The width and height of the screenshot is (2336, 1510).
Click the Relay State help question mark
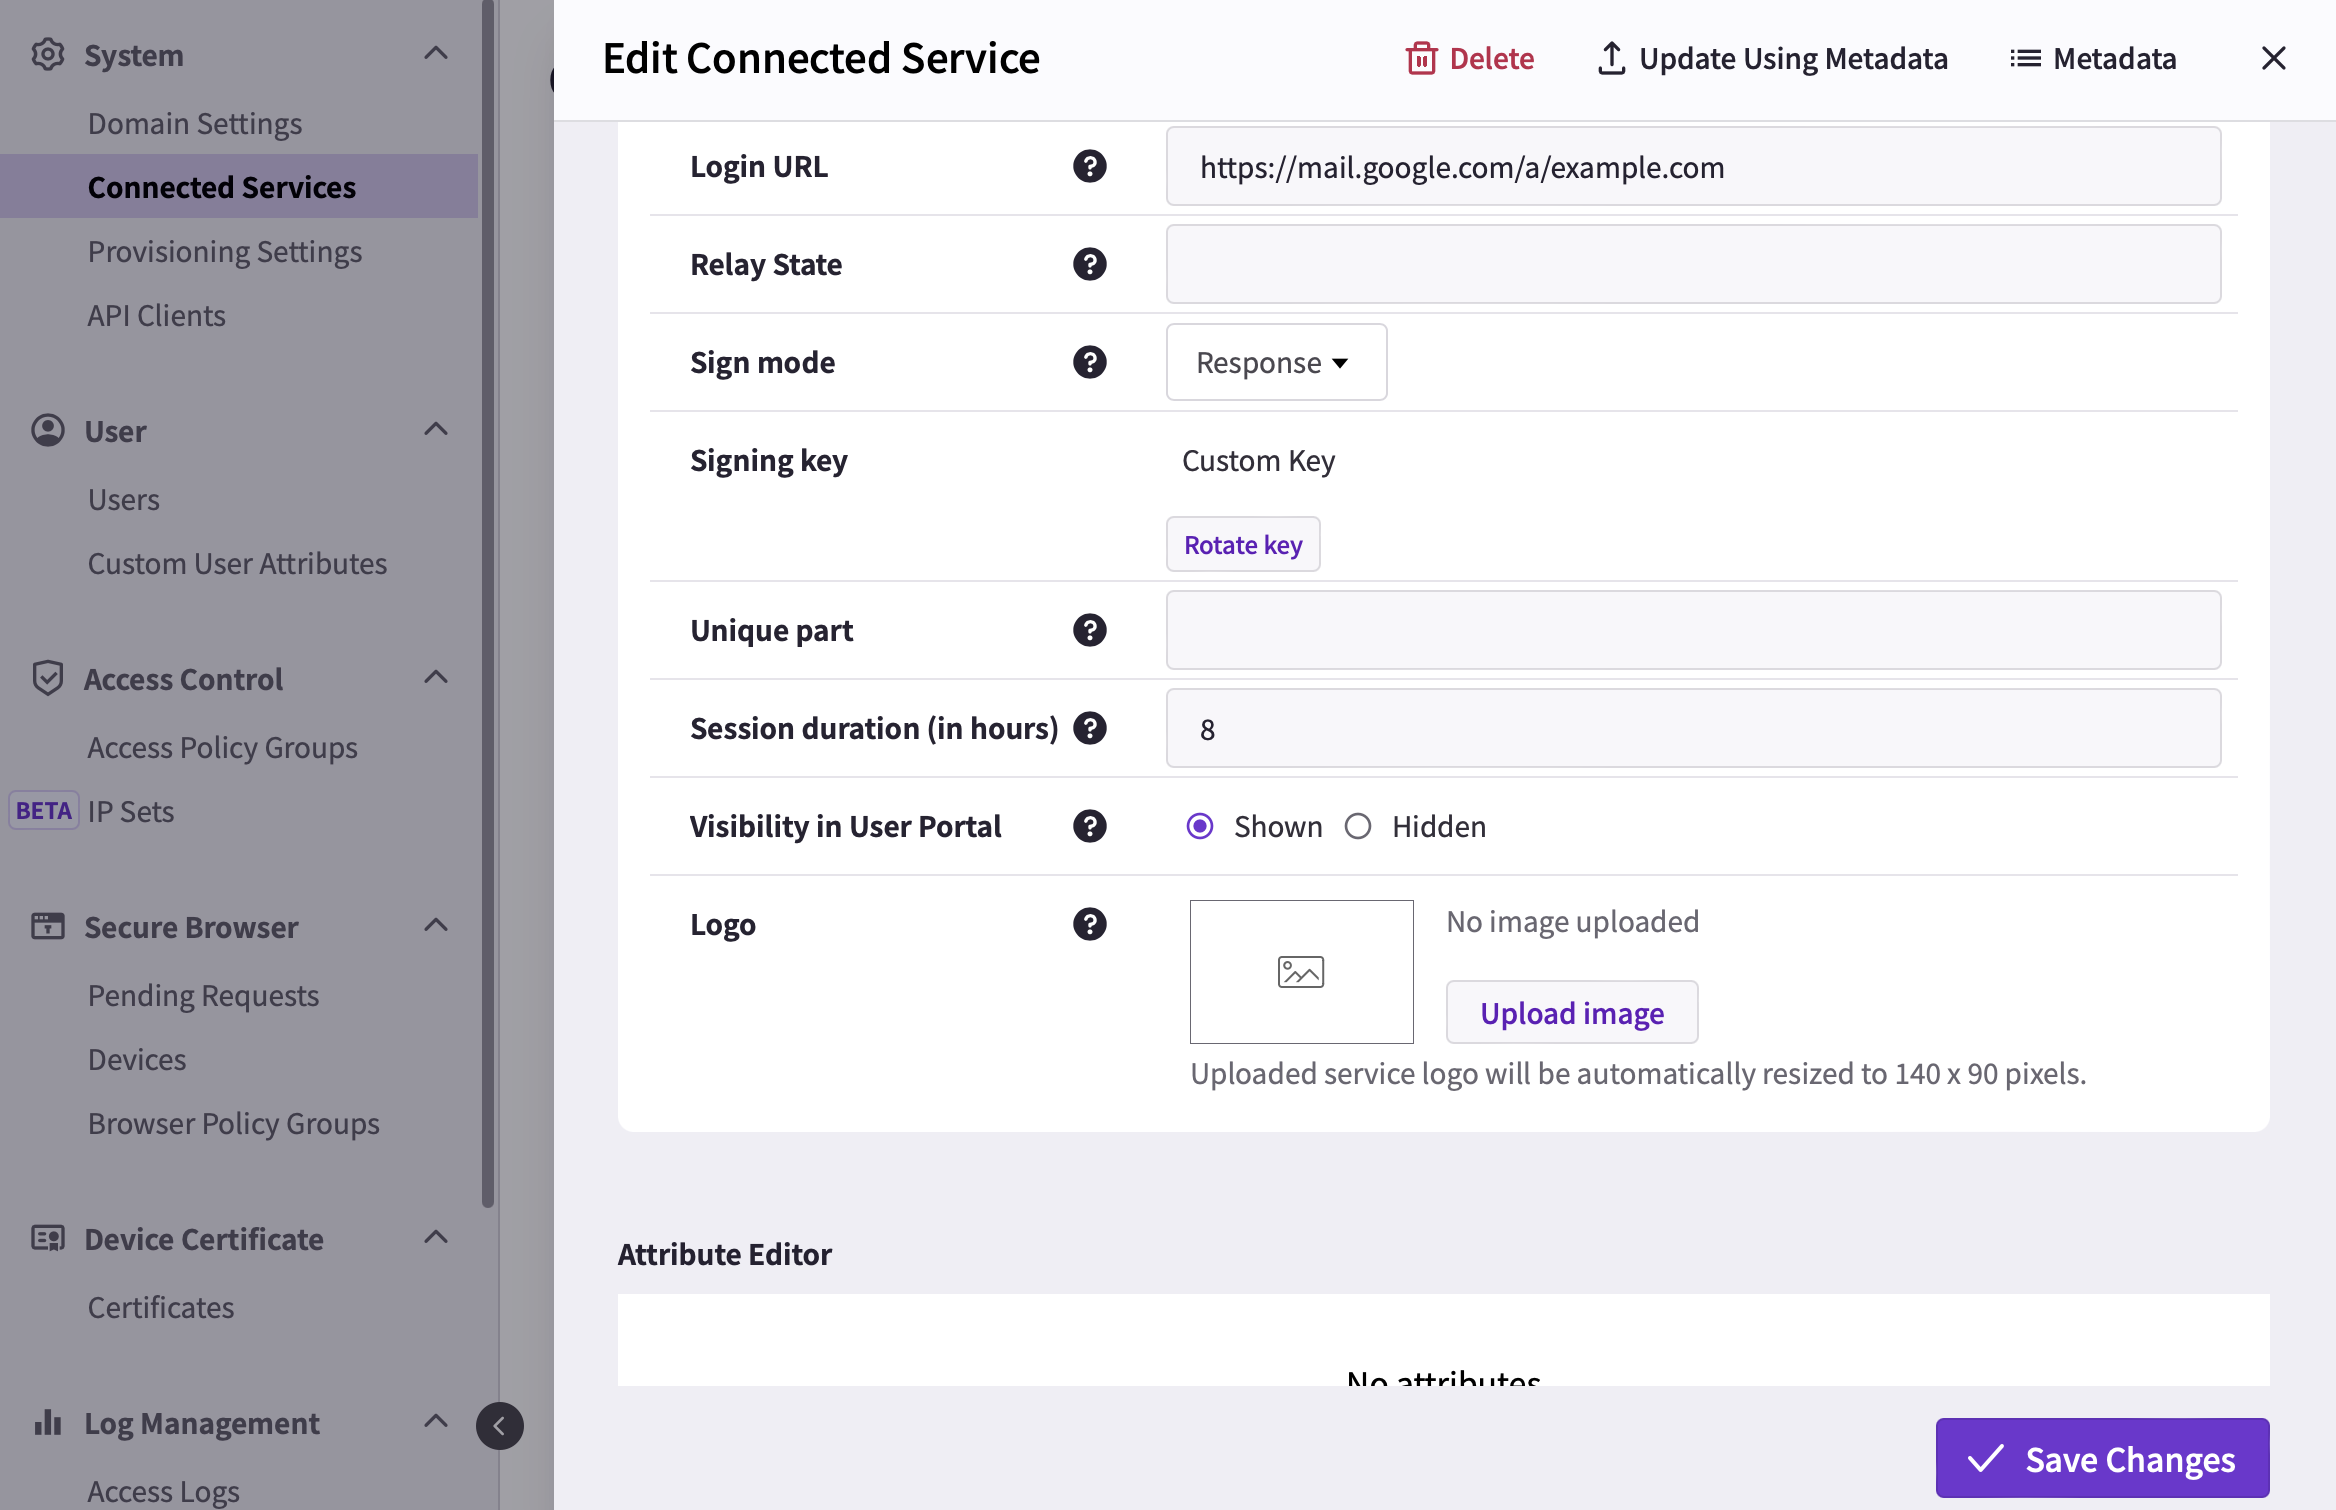(1089, 264)
